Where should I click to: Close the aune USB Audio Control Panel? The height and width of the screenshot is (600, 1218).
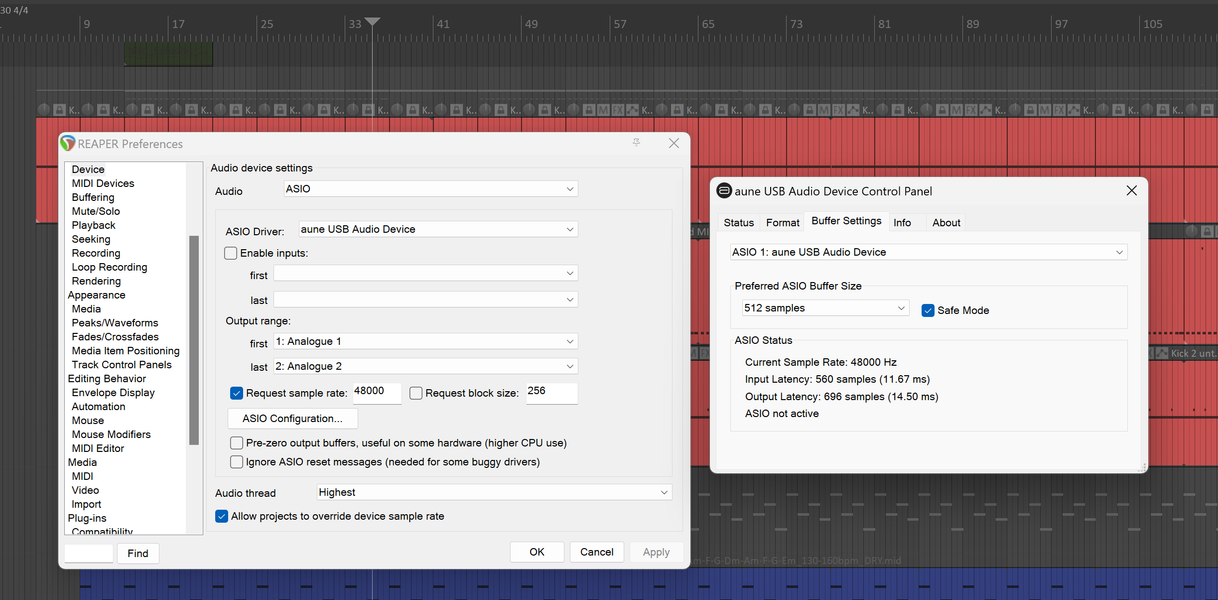(x=1131, y=190)
